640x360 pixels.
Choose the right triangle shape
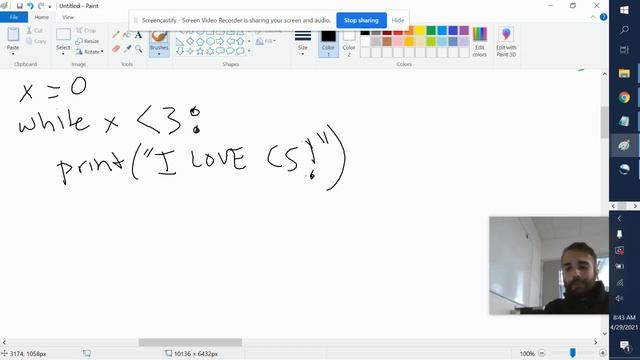(180, 42)
